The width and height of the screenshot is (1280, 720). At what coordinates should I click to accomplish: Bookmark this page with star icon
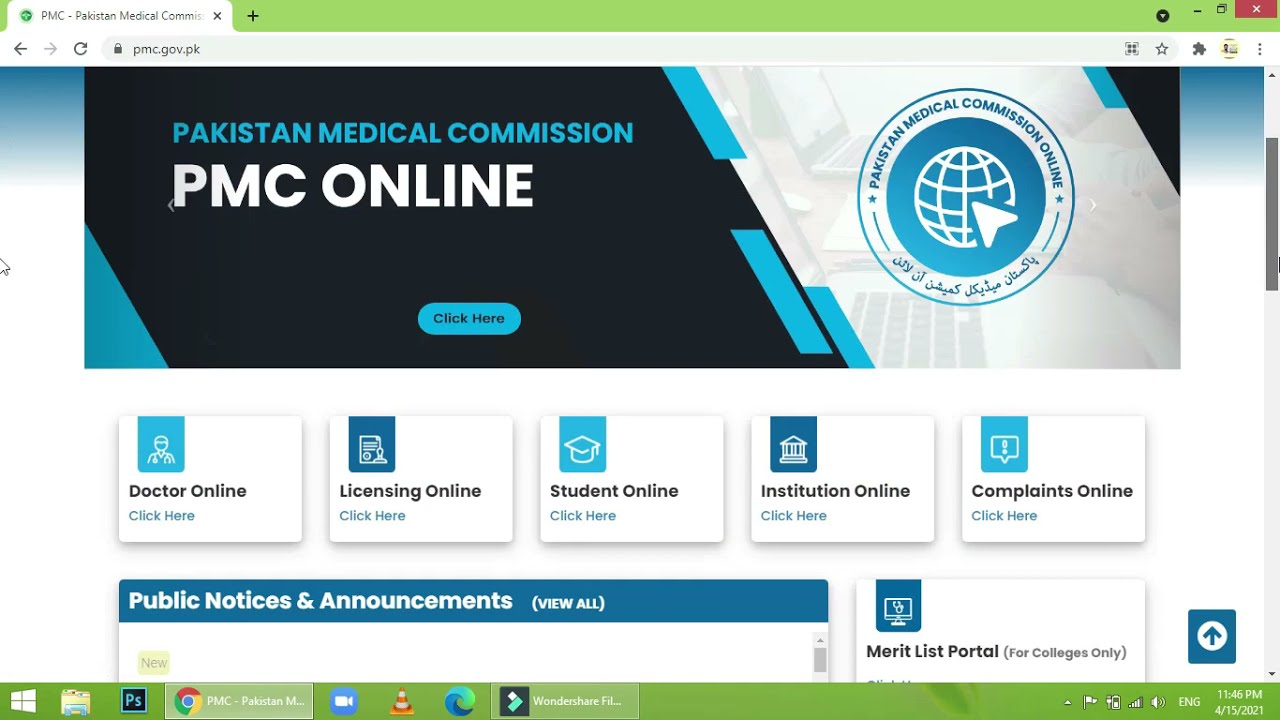pos(1162,49)
